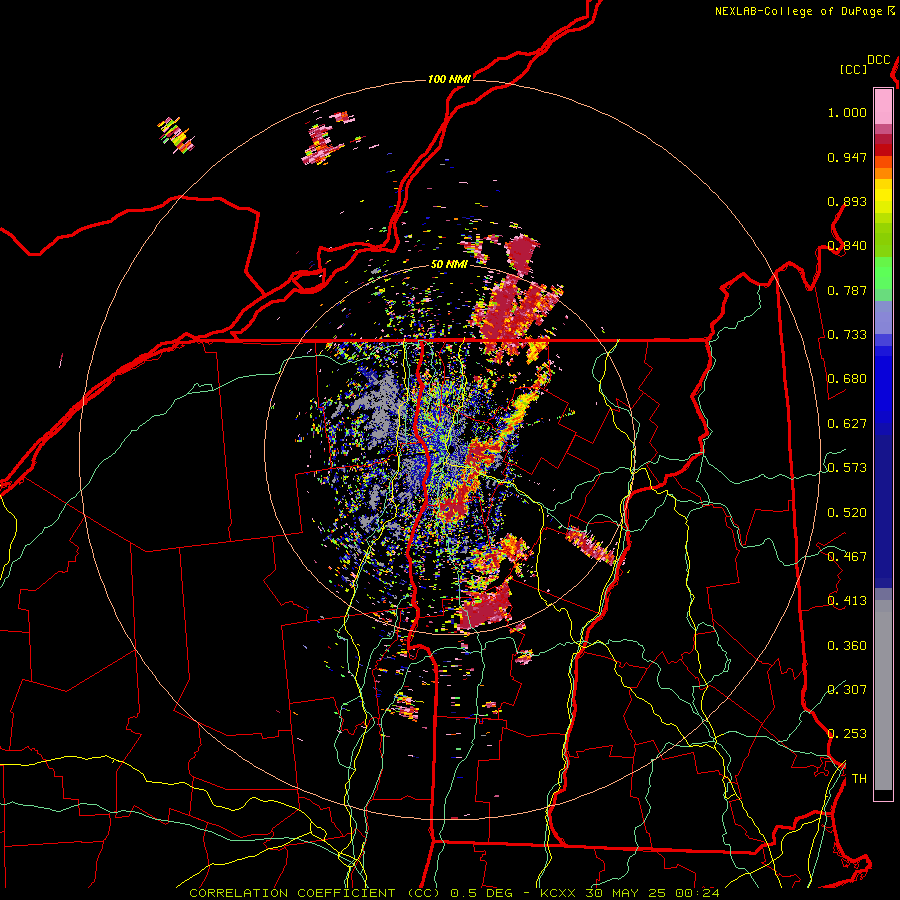Click the 0.467 scale value
The width and height of the screenshot is (900, 900).
pos(847,557)
